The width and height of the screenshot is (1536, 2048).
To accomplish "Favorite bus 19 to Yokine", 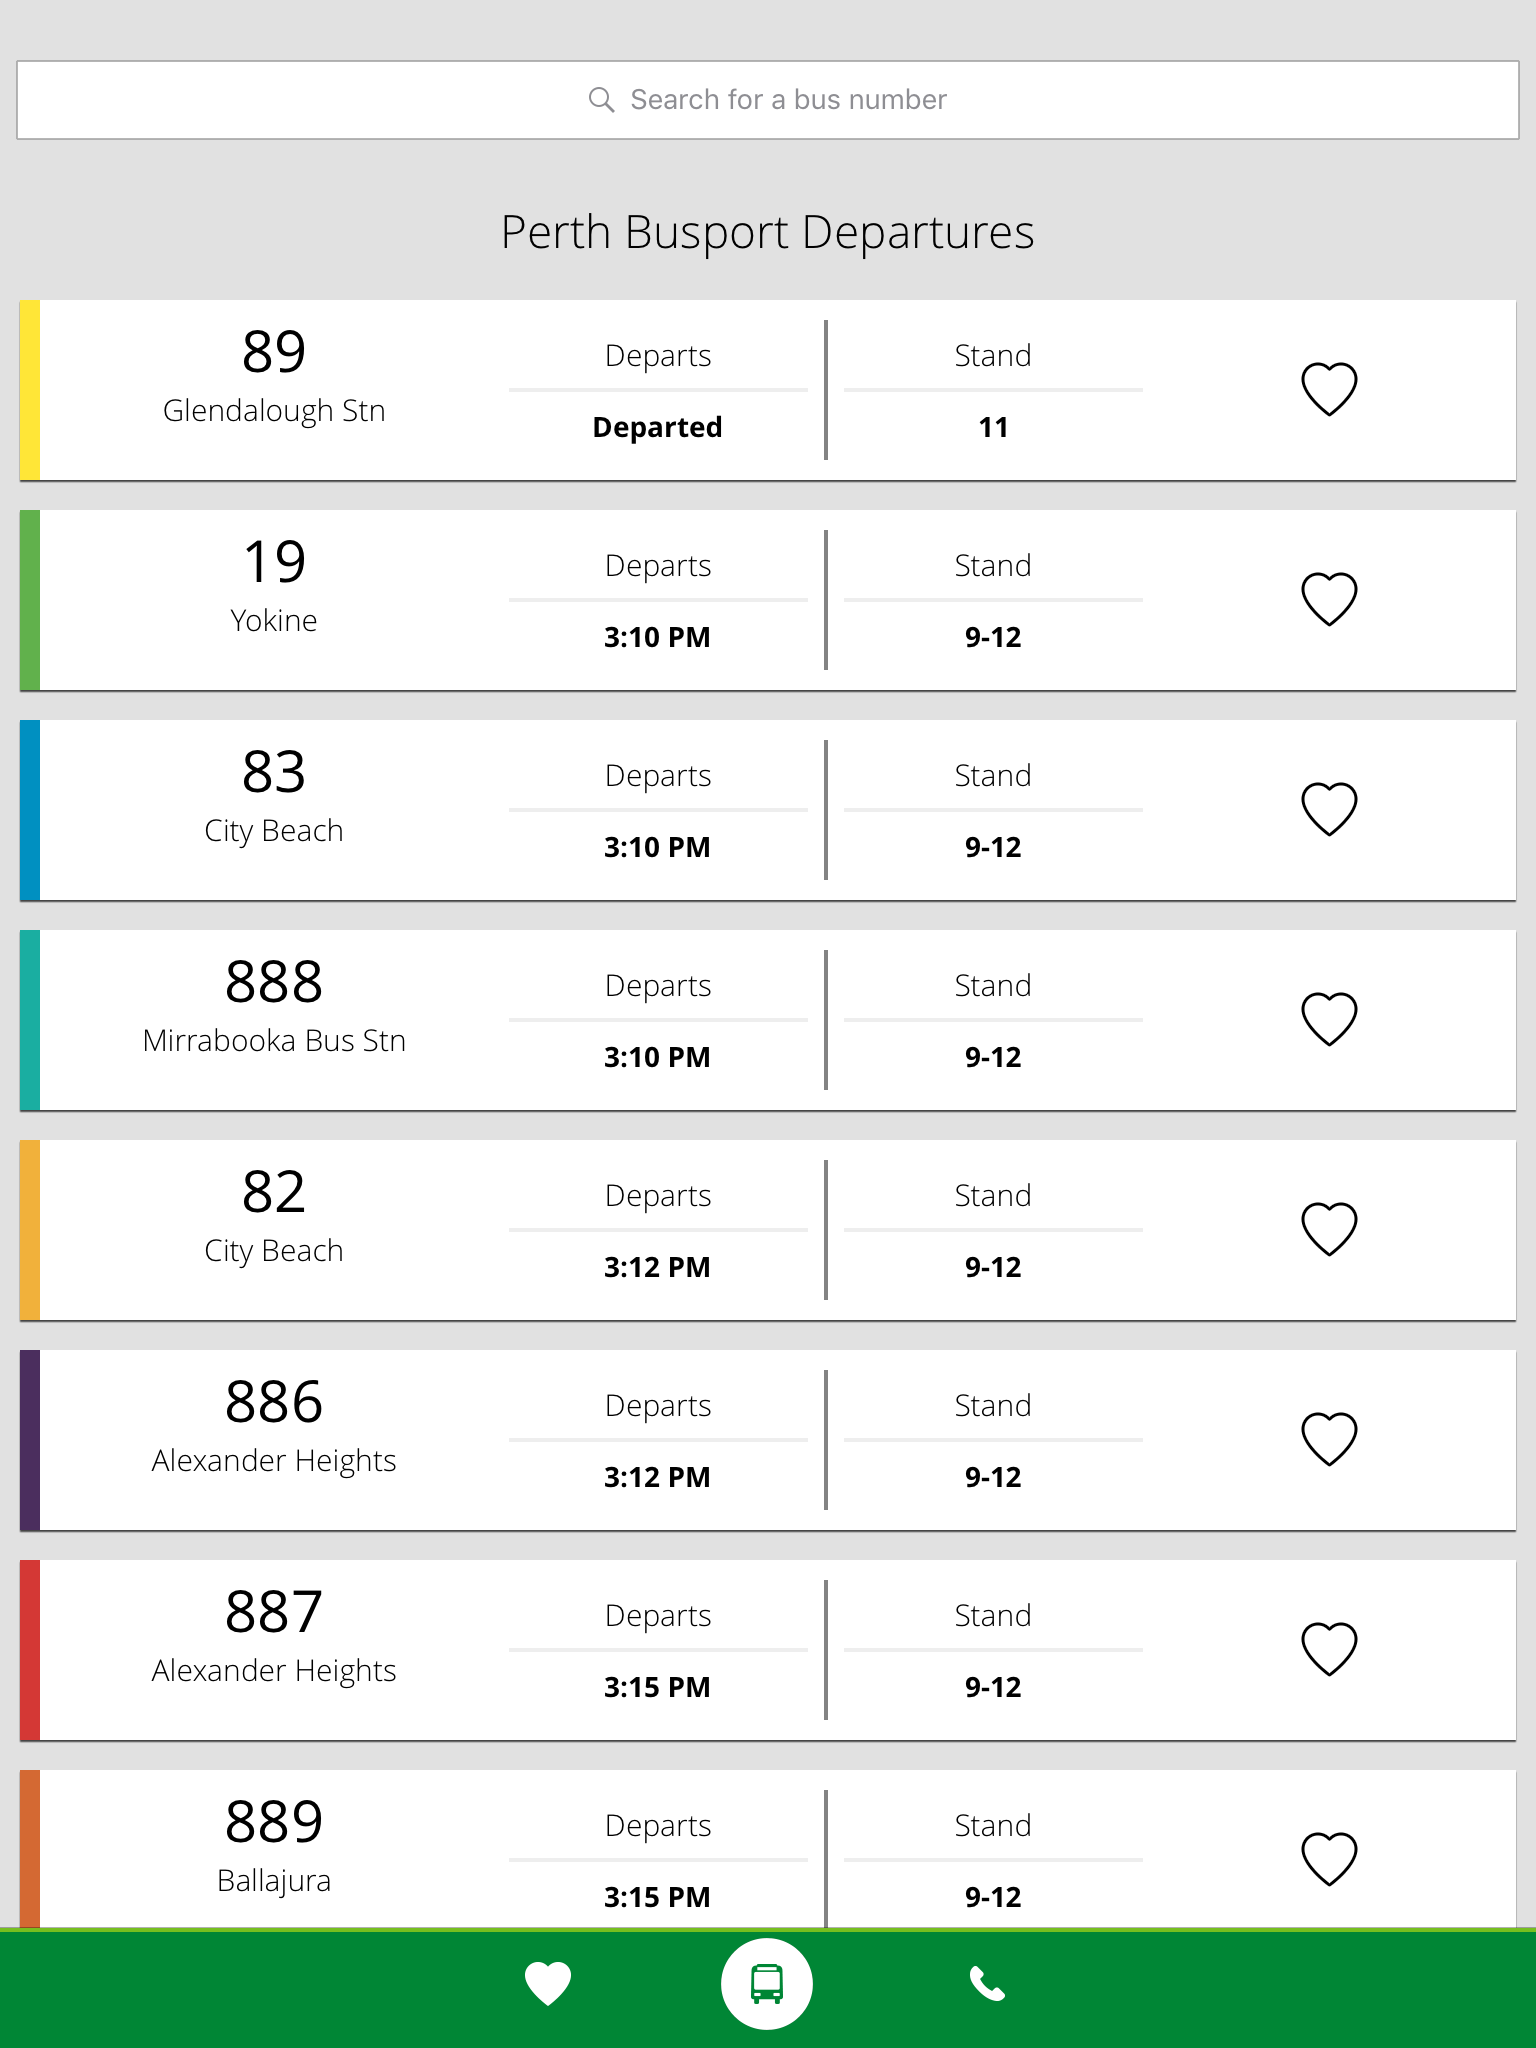I will point(1329,599).
